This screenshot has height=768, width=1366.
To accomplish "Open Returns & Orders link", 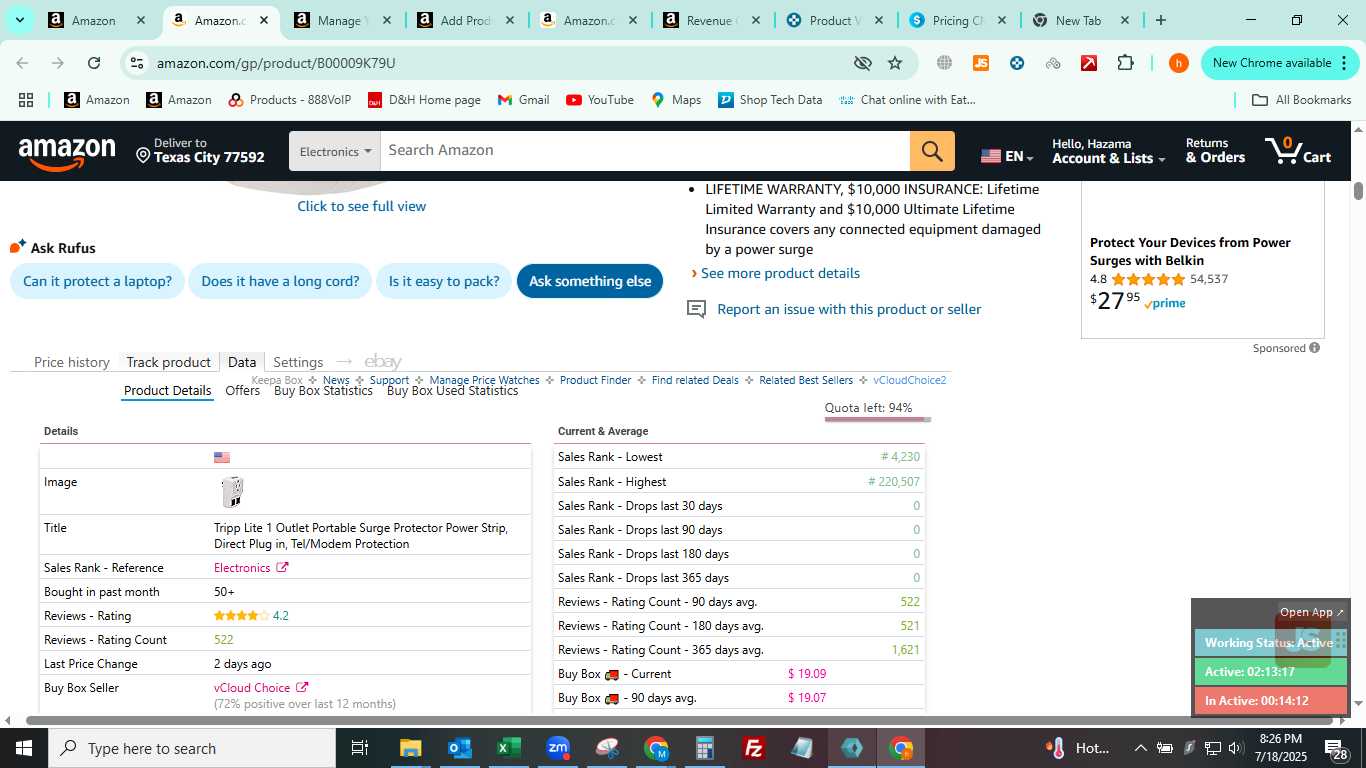I will pos(1215,151).
